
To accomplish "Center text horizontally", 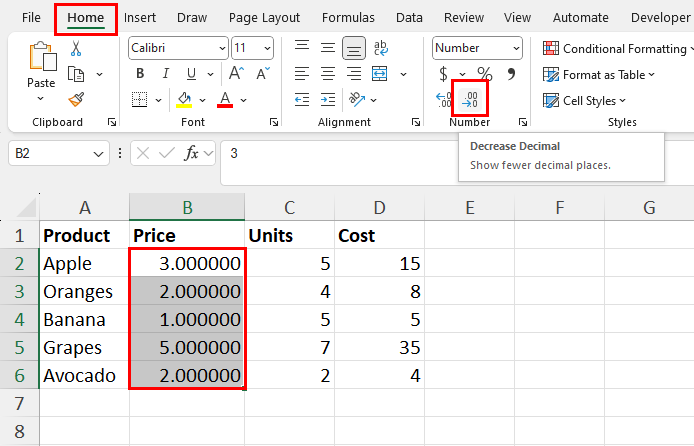I will 328,73.
